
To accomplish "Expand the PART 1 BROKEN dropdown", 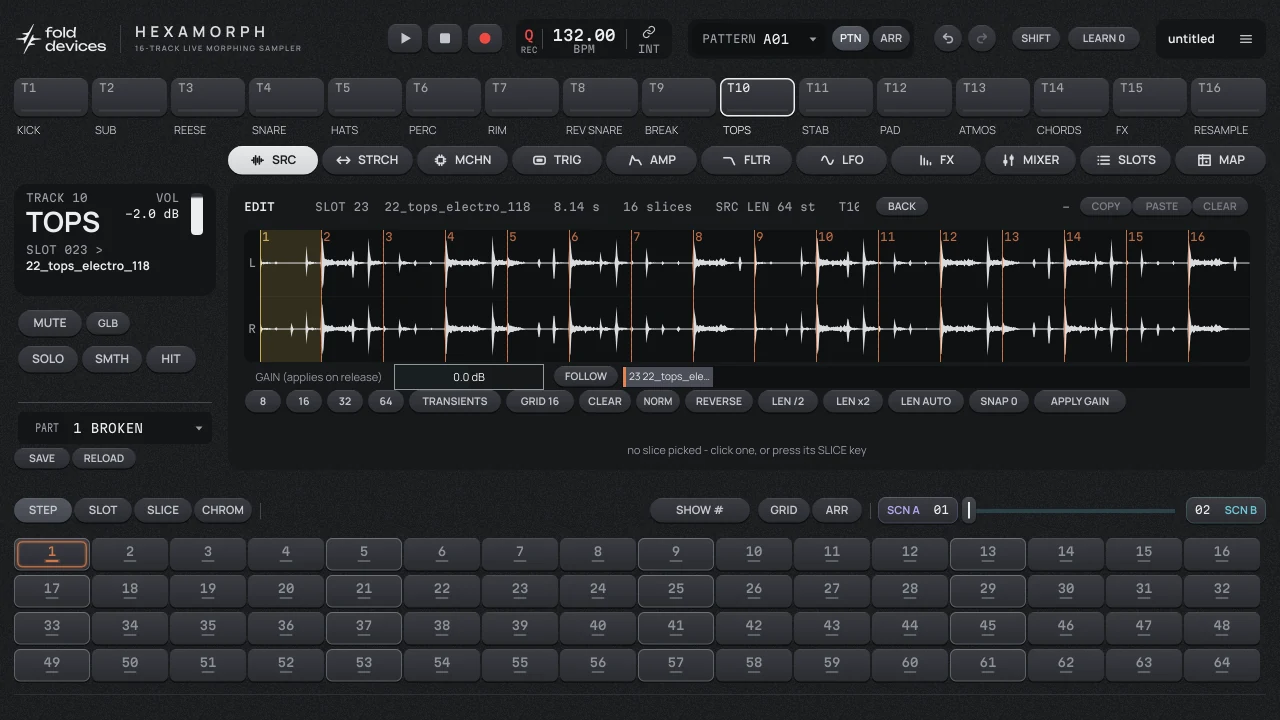I will pyautogui.click(x=114, y=428).
